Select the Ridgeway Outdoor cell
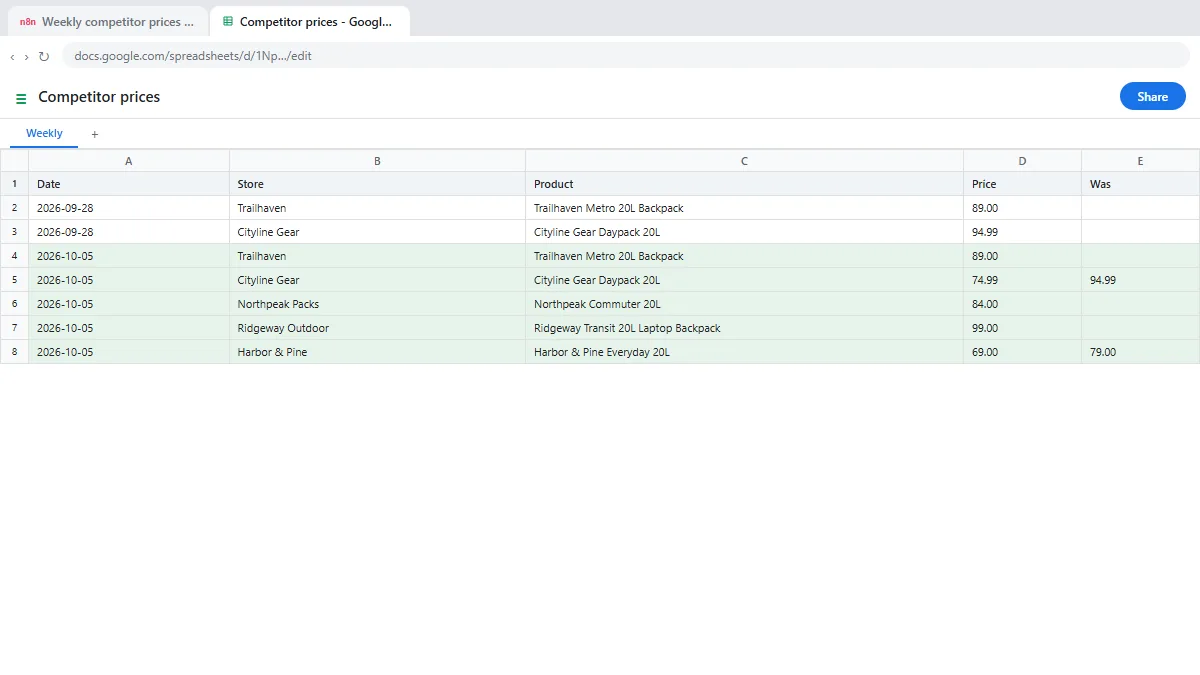Screen dimensions: 1200x675 click(x=377, y=328)
